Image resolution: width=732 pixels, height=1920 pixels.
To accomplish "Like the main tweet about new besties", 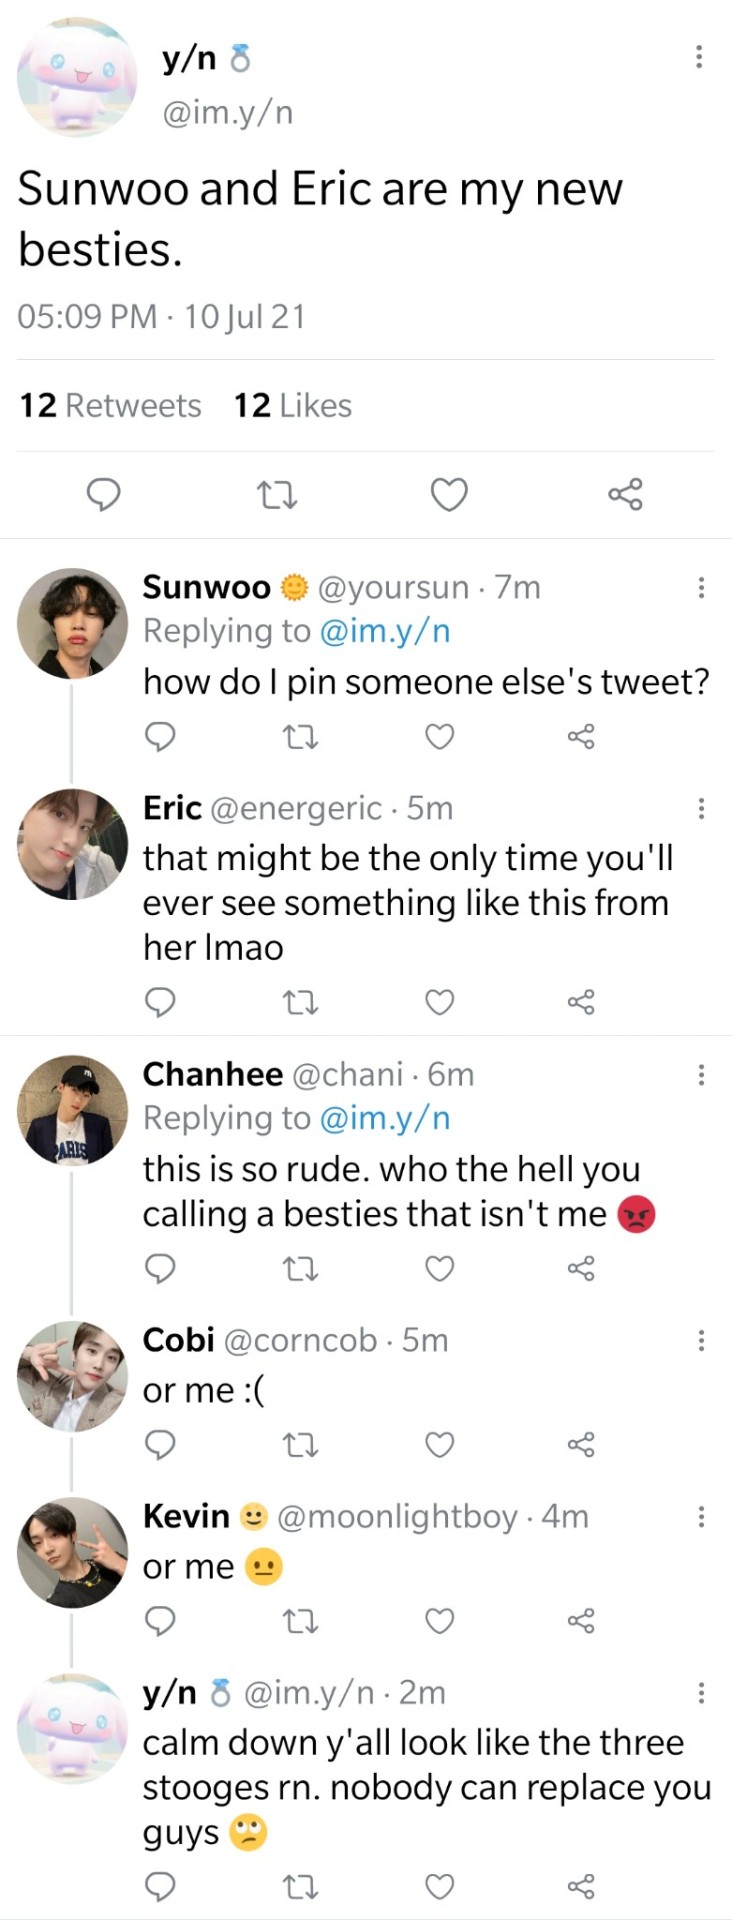I will [448, 495].
